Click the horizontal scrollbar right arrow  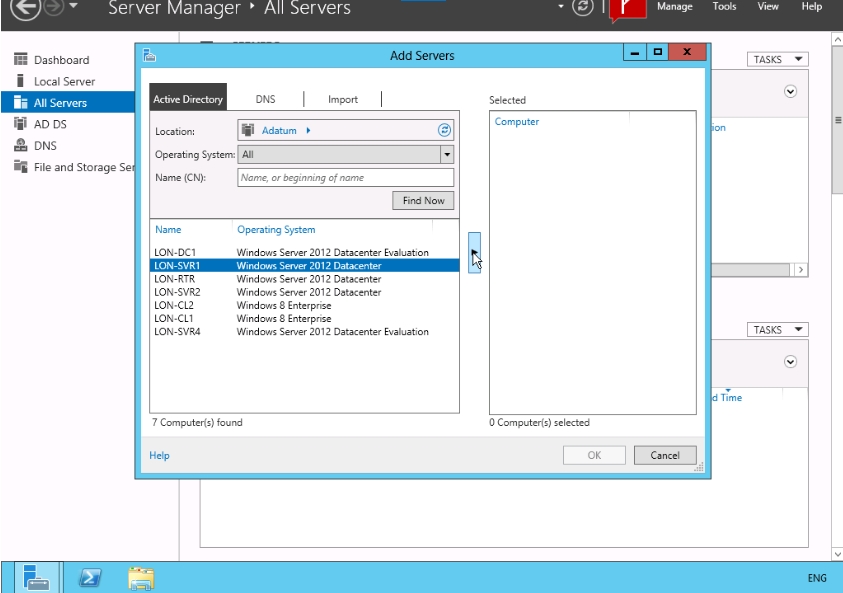point(801,270)
